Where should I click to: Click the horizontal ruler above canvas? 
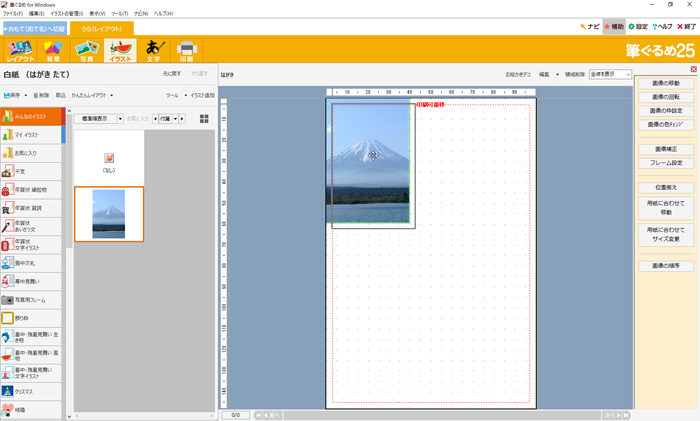[x=430, y=91]
